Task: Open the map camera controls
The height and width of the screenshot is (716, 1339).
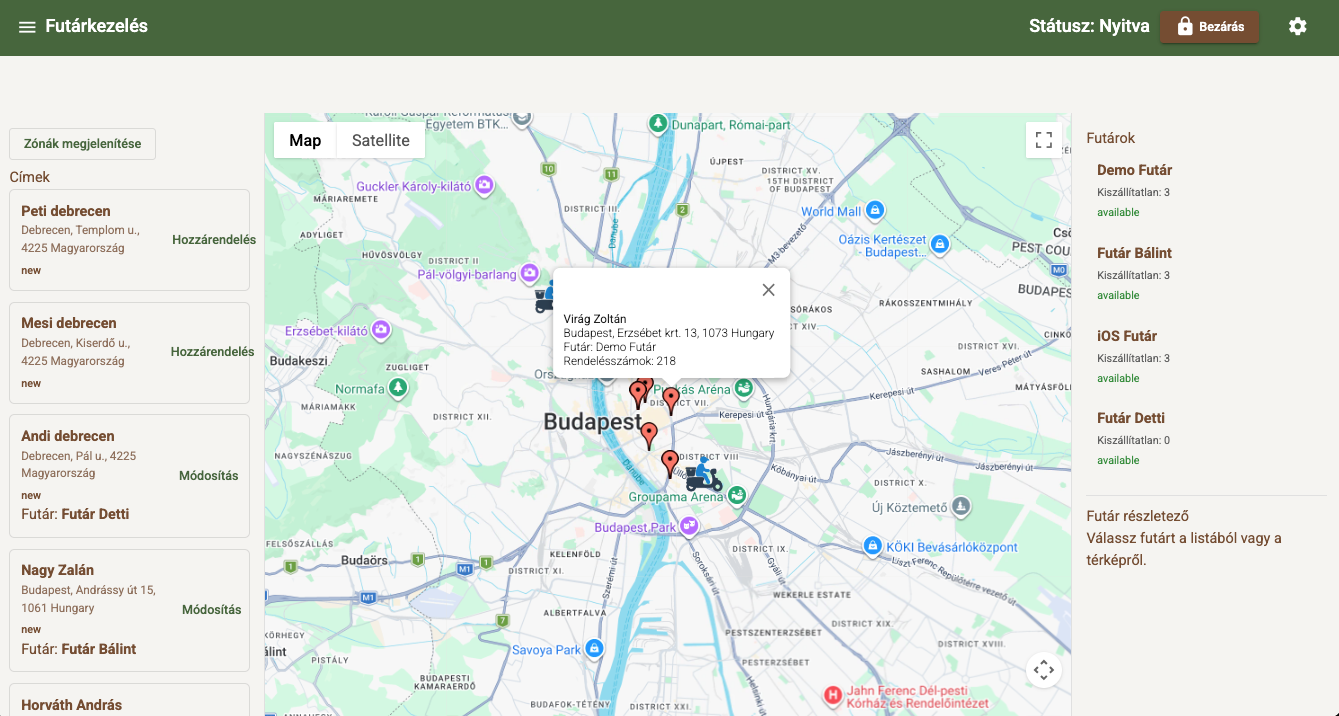Action: [x=1043, y=670]
